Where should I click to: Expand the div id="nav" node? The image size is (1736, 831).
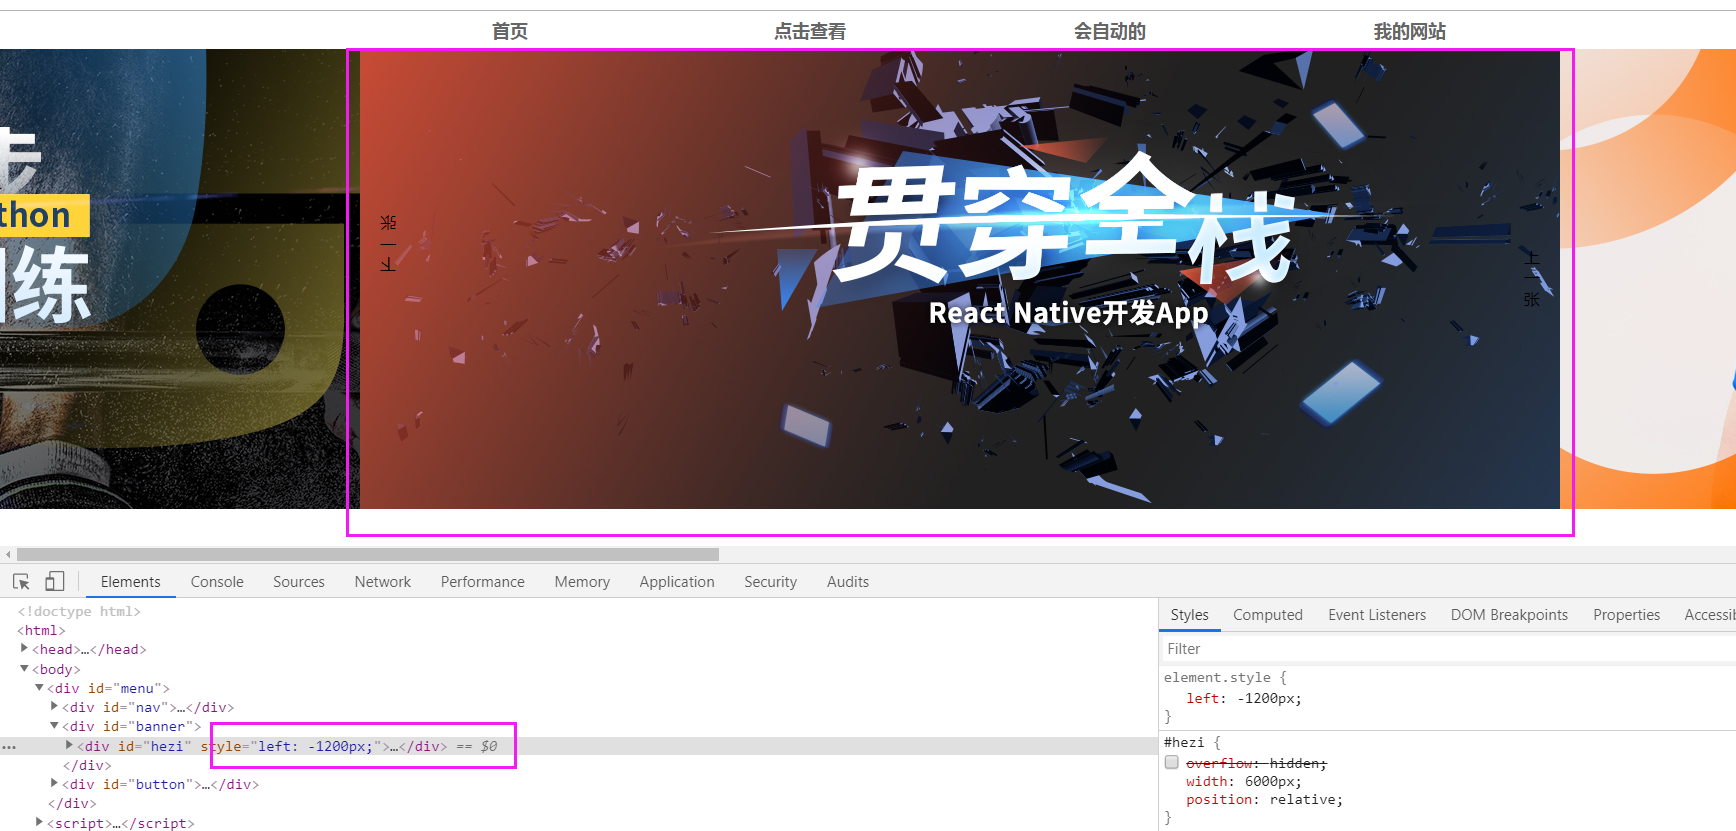pyautogui.click(x=54, y=706)
